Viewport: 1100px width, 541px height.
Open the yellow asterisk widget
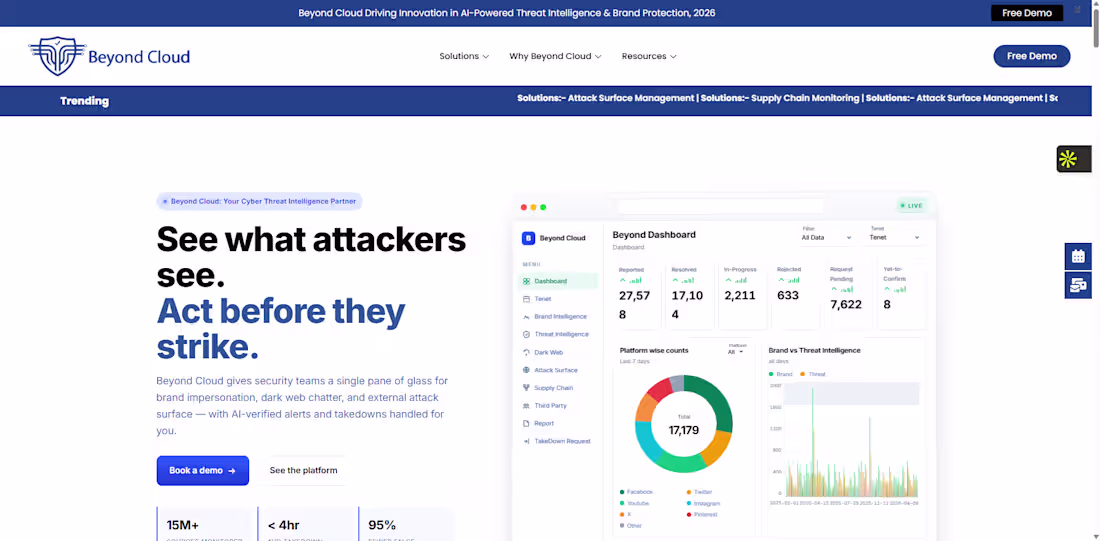(1073, 159)
